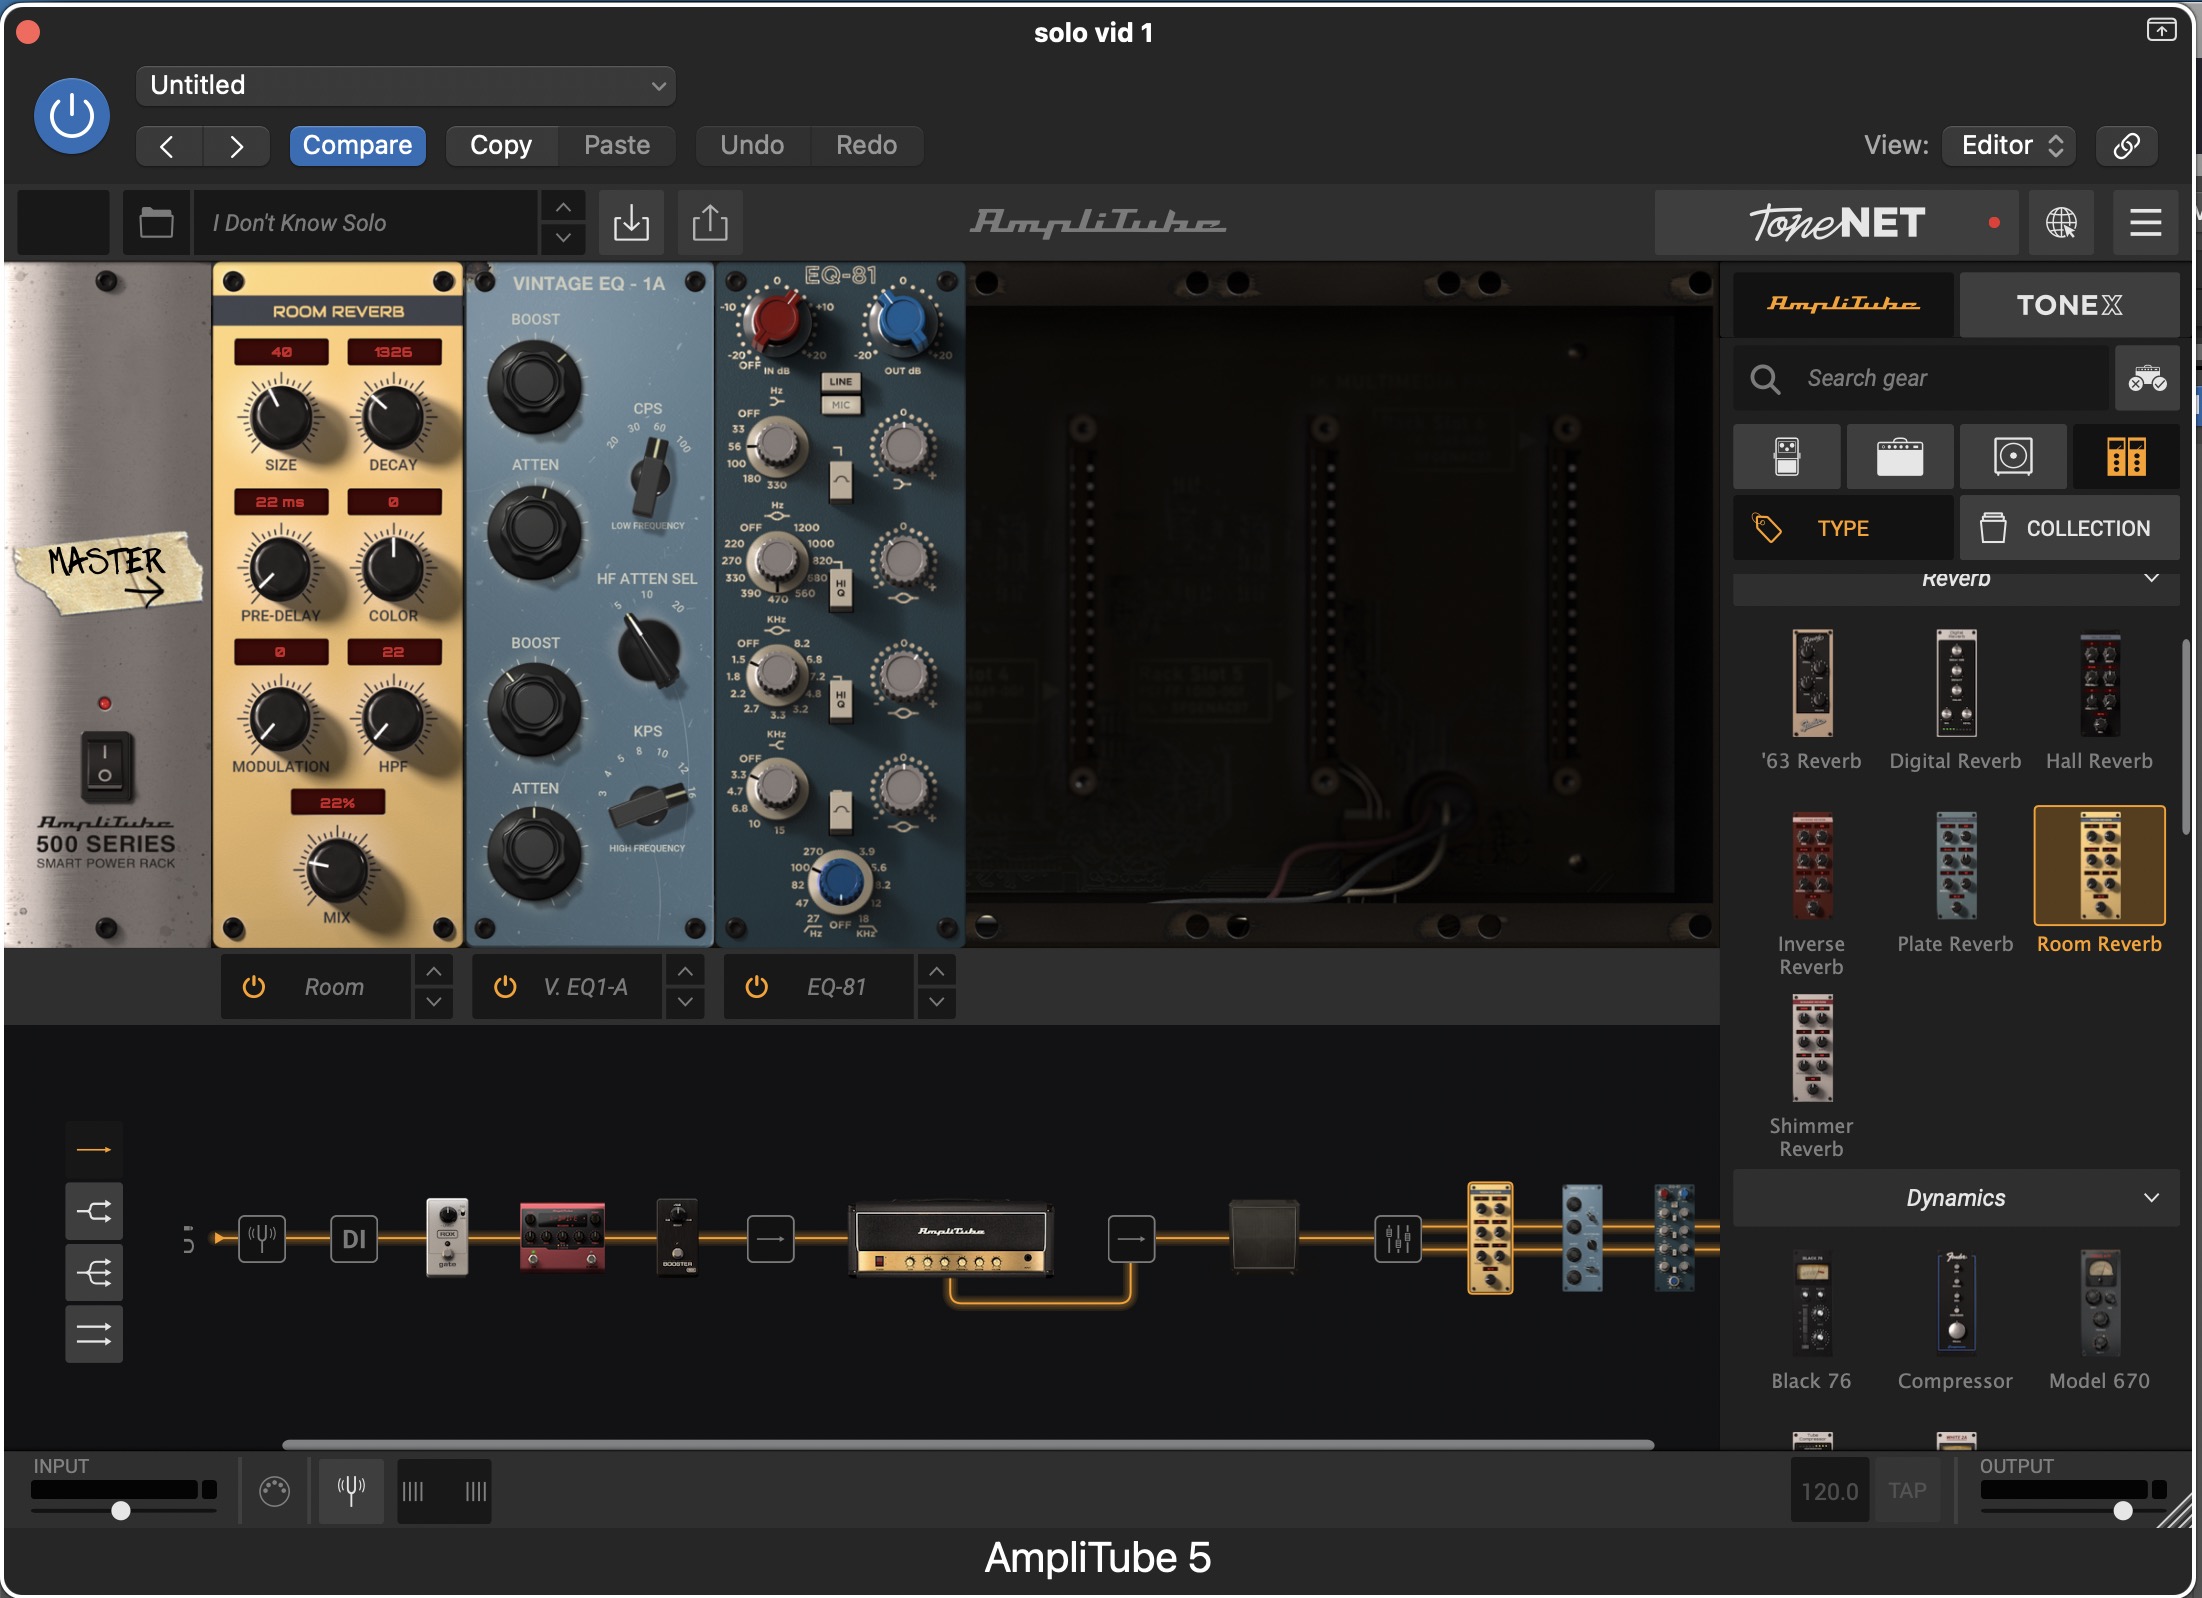Choose the second signal routing layout
Screen dimensions: 2202x1598
94,1212
